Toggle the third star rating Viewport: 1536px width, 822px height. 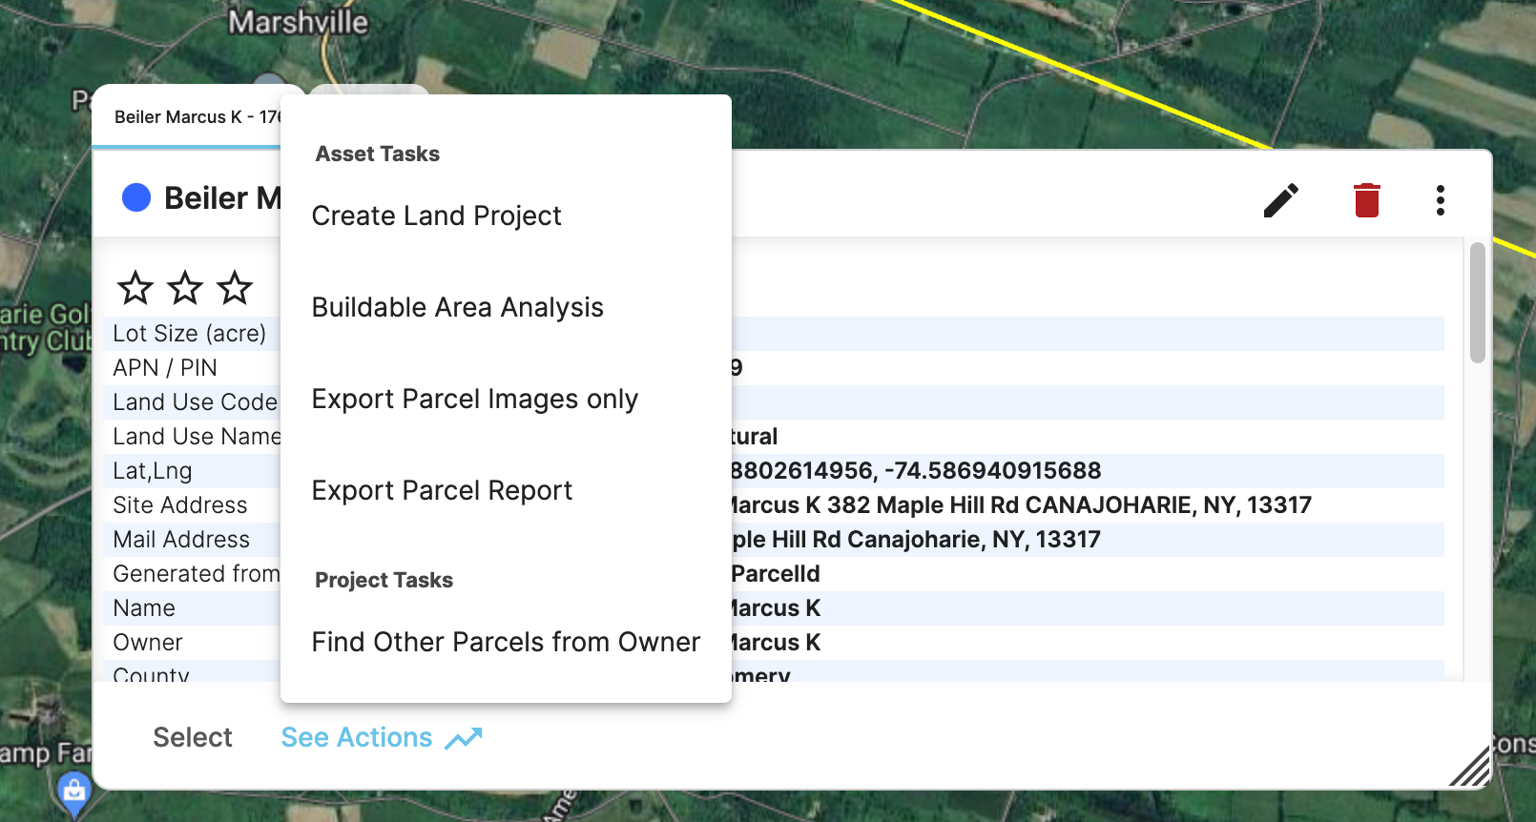click(233, 287)
